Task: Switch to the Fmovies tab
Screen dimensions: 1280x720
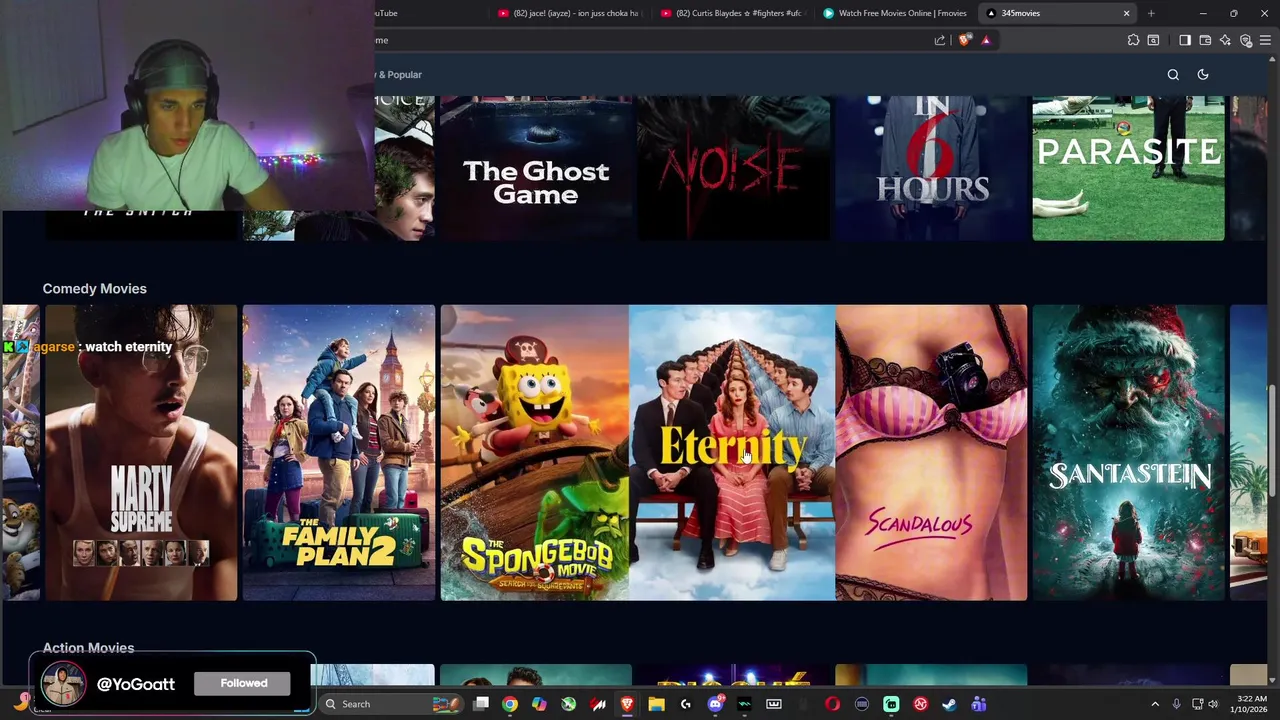Action: [x=894, y=13]
